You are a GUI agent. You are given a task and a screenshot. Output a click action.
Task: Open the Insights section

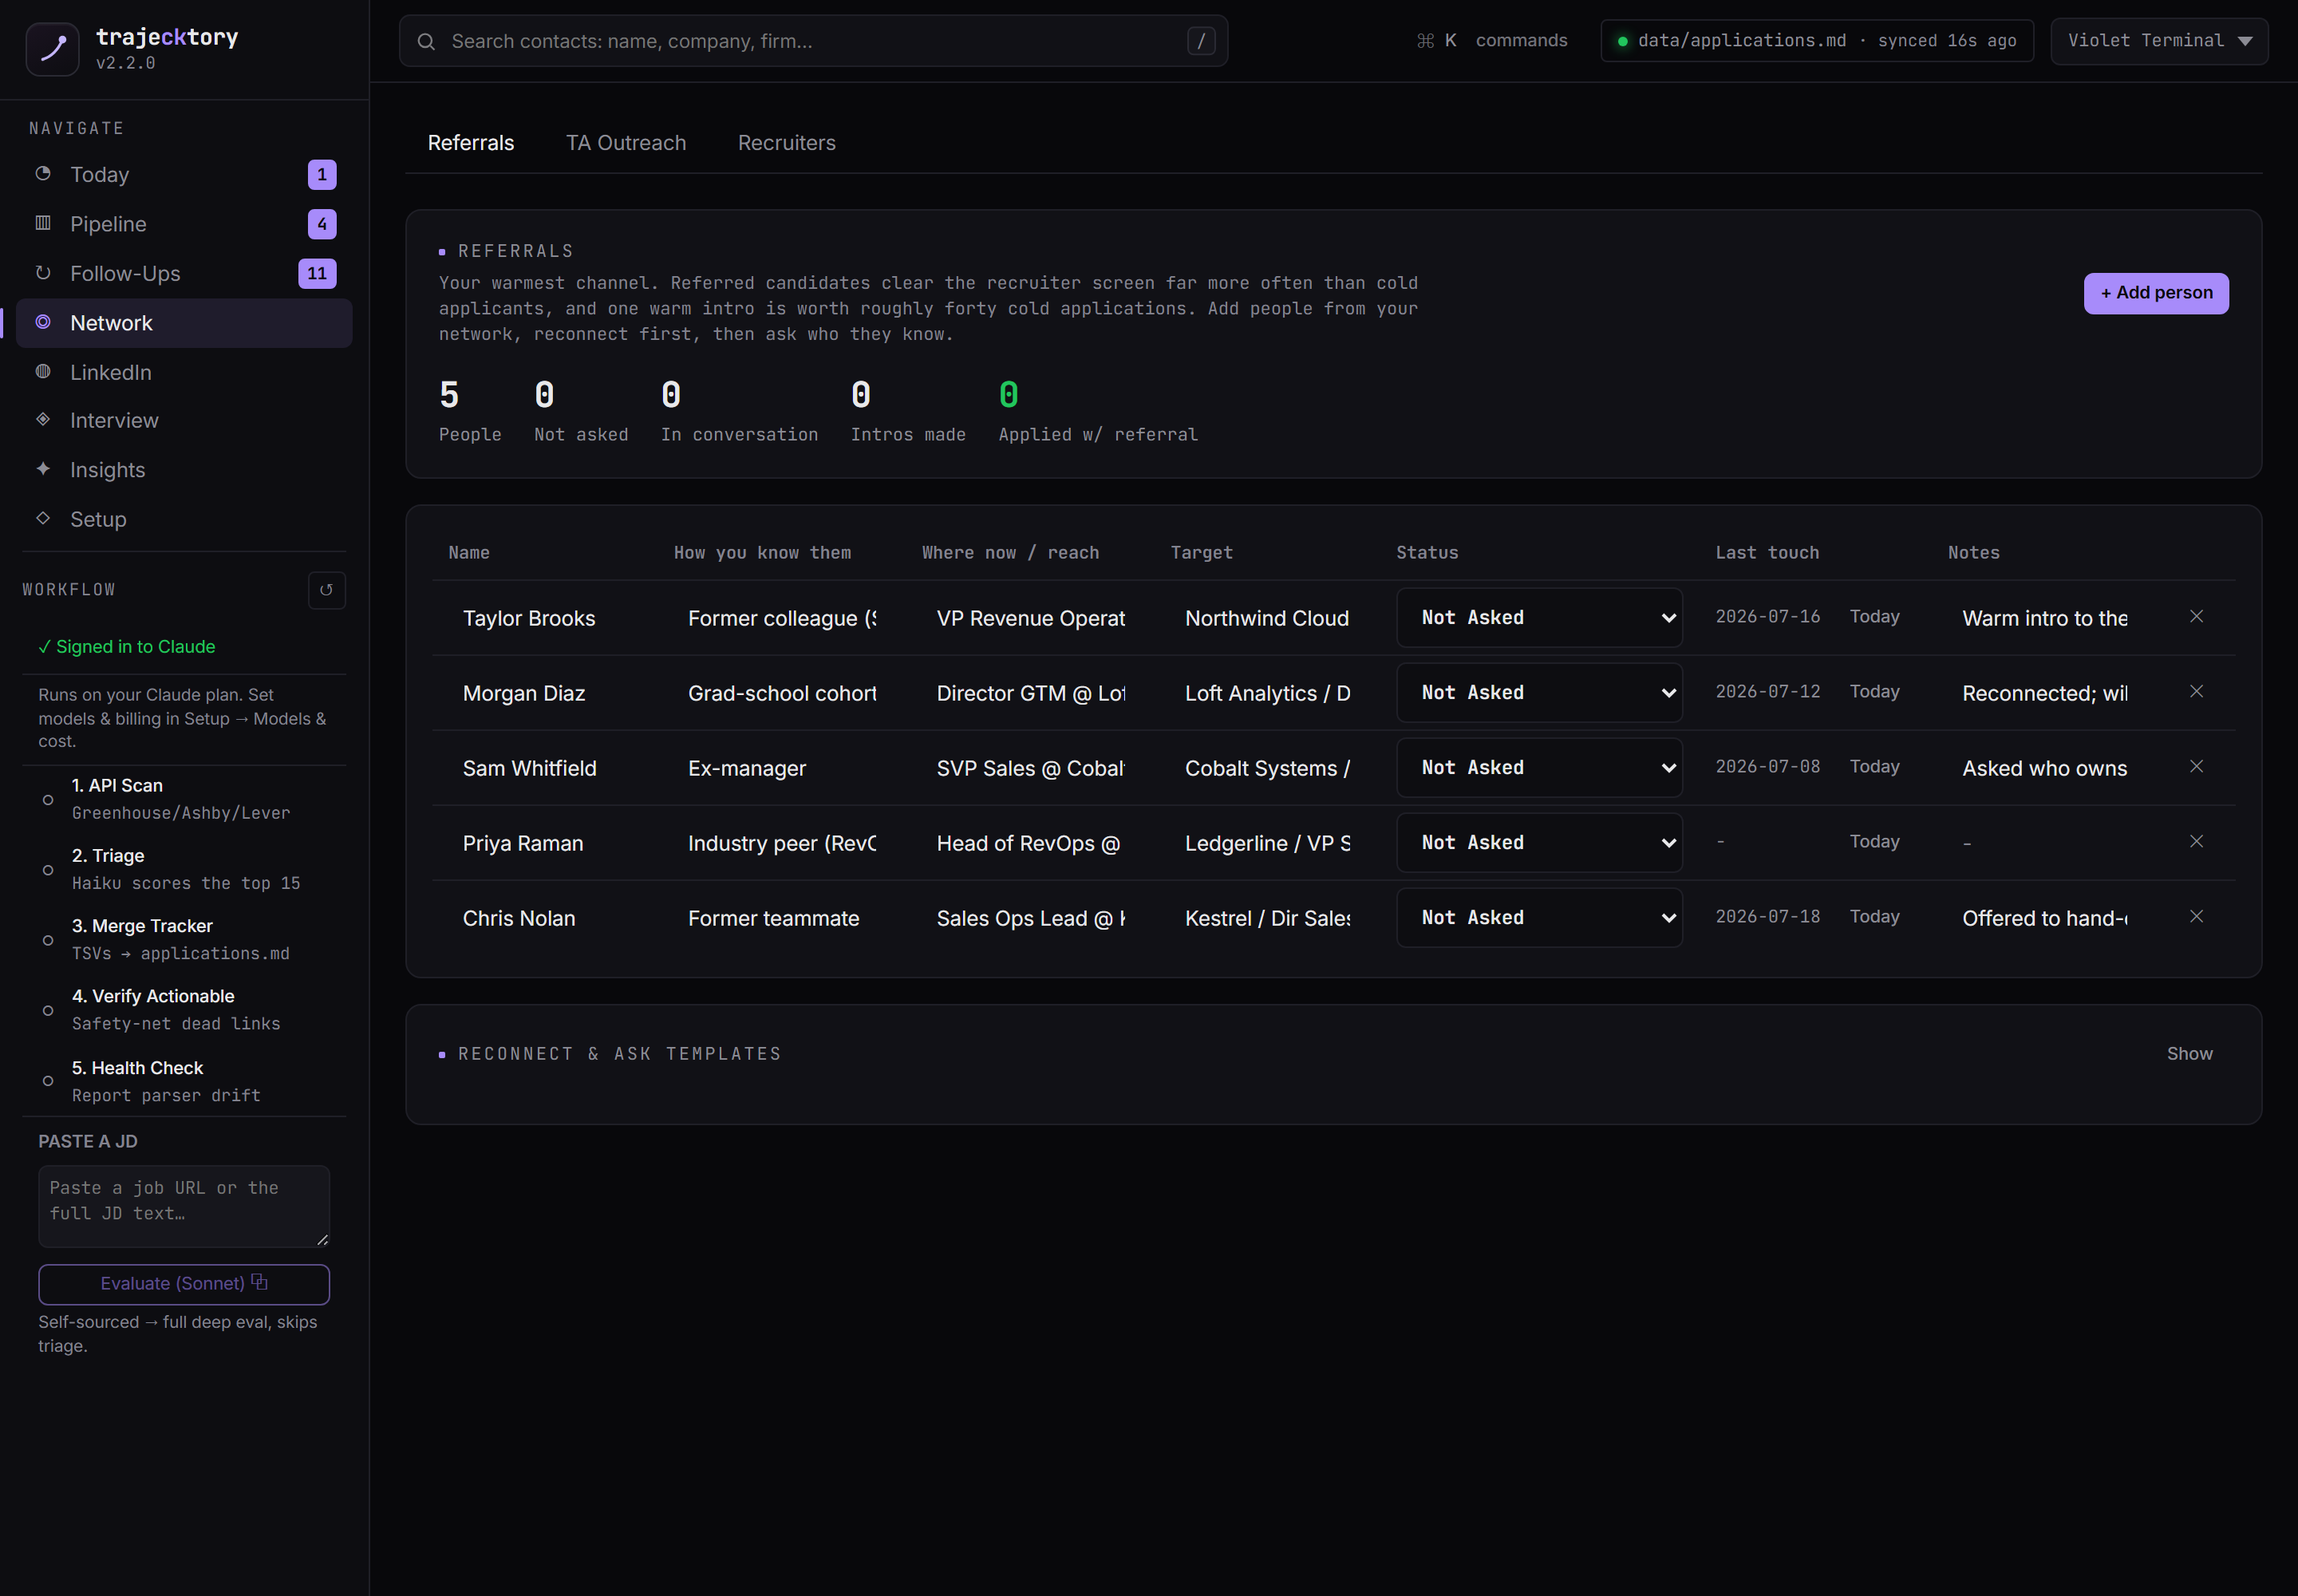184,470
